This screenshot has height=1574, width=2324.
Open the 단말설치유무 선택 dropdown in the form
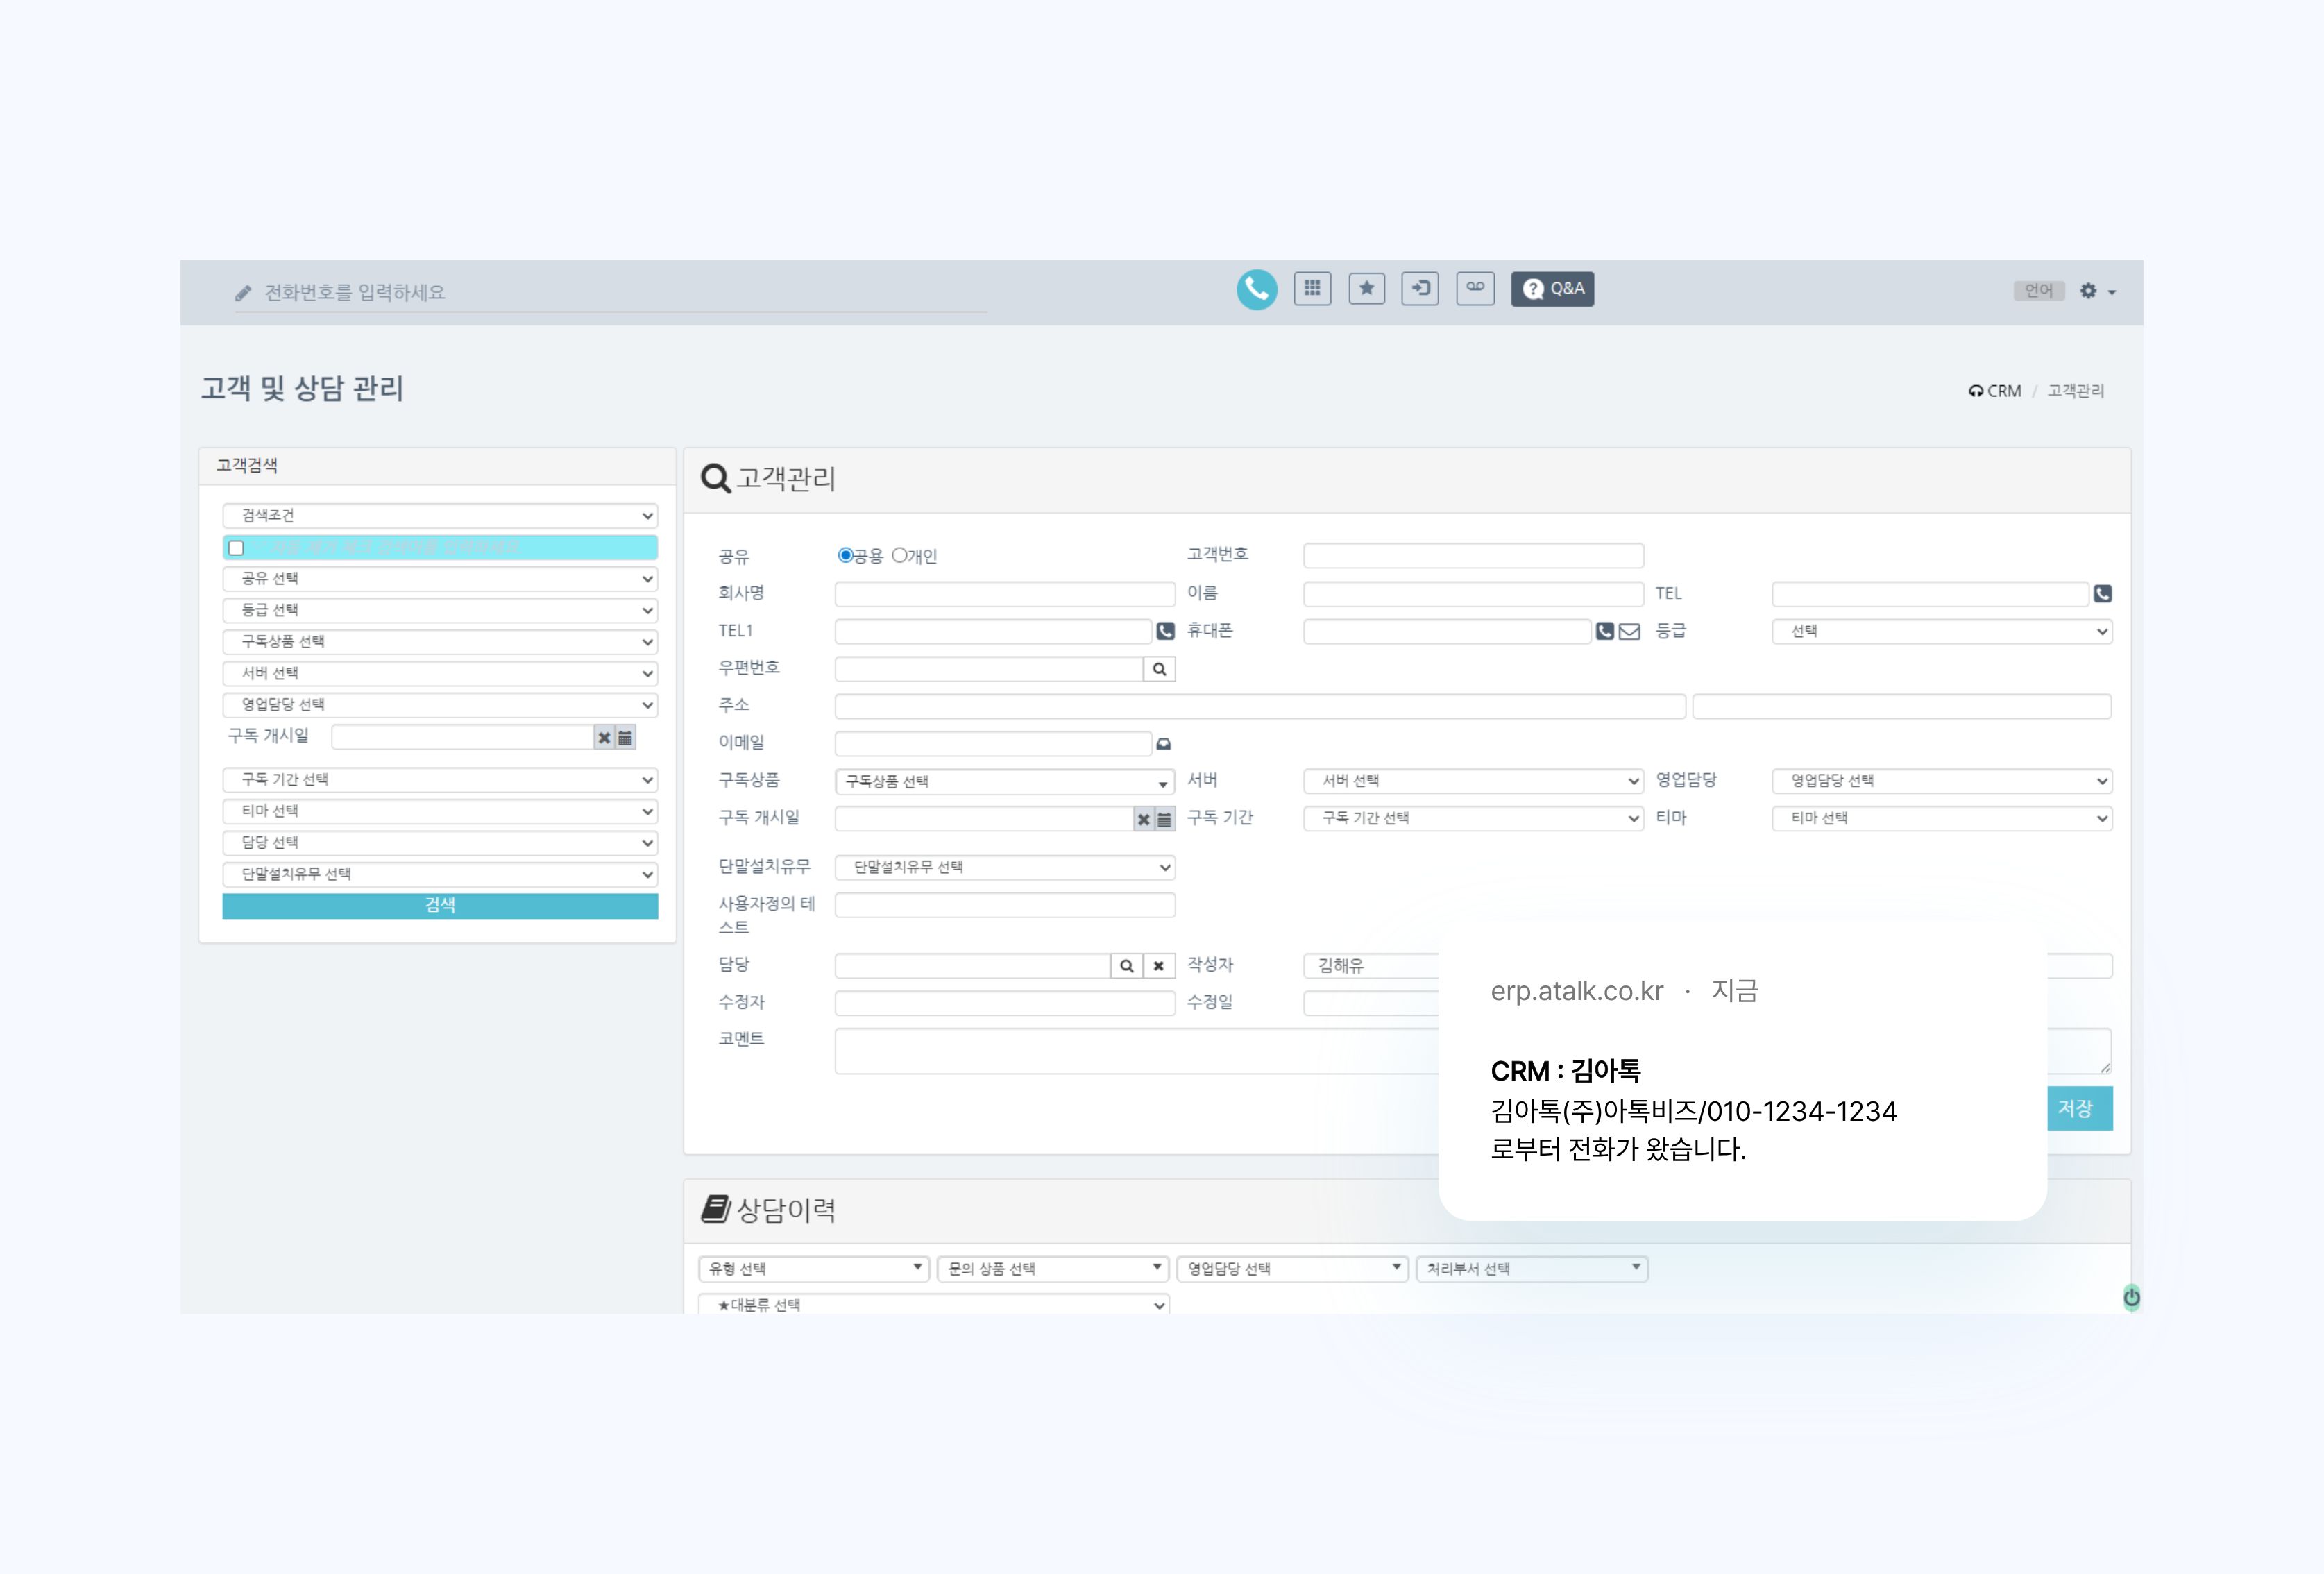(x=1004, y=867)
